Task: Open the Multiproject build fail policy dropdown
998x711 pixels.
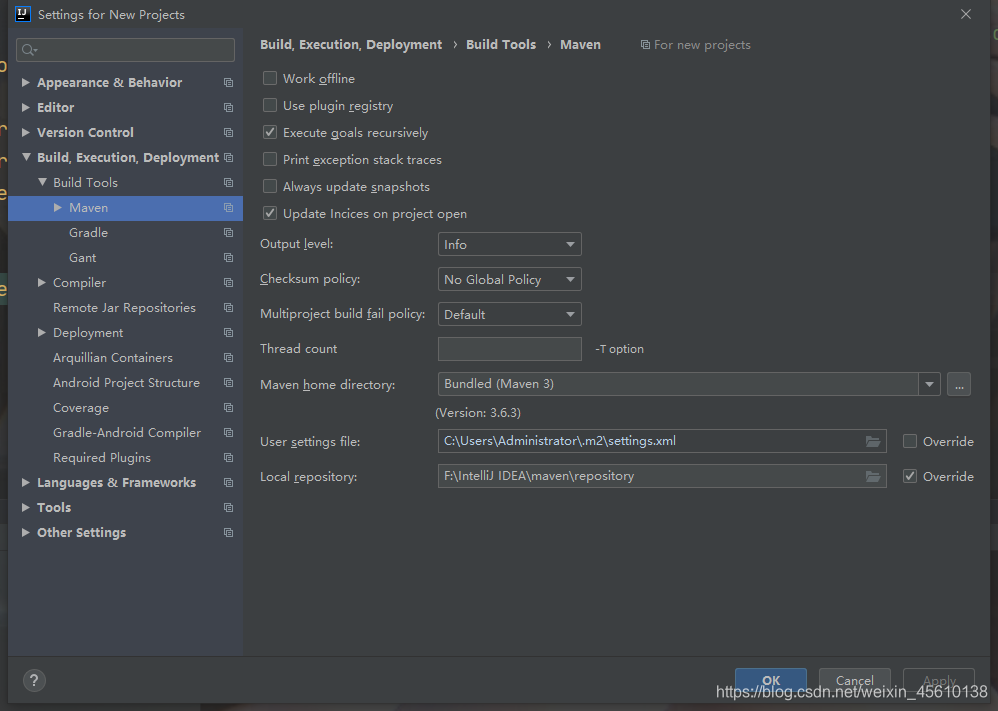Action: [509, 314]
